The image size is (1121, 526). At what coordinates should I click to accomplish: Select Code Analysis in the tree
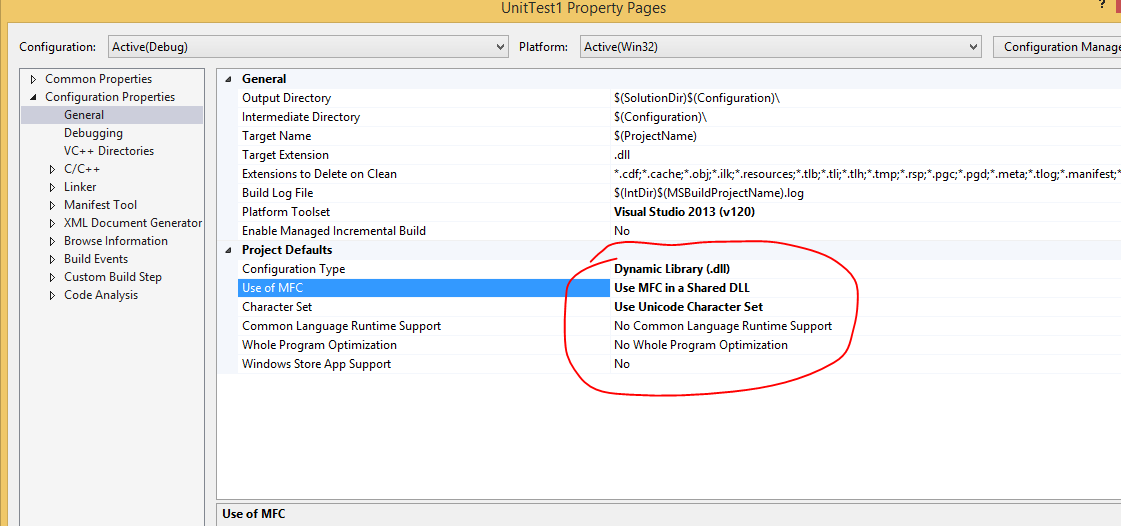[x=101, y=295]
